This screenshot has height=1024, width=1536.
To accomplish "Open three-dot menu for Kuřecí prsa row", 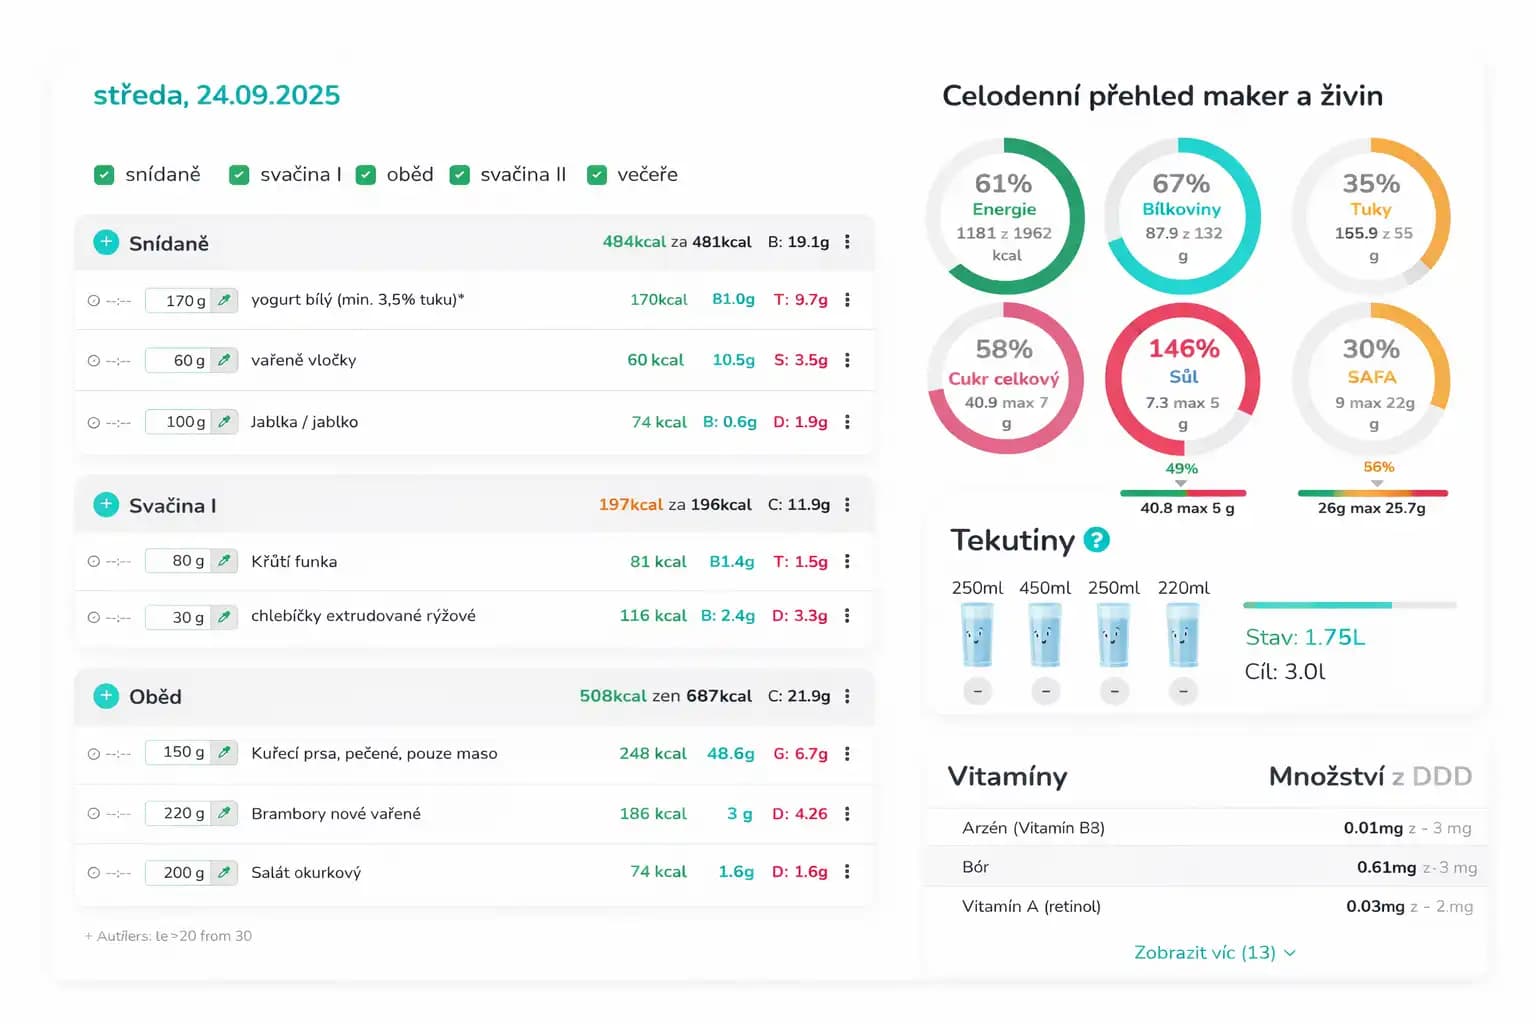I will point(847,754).
